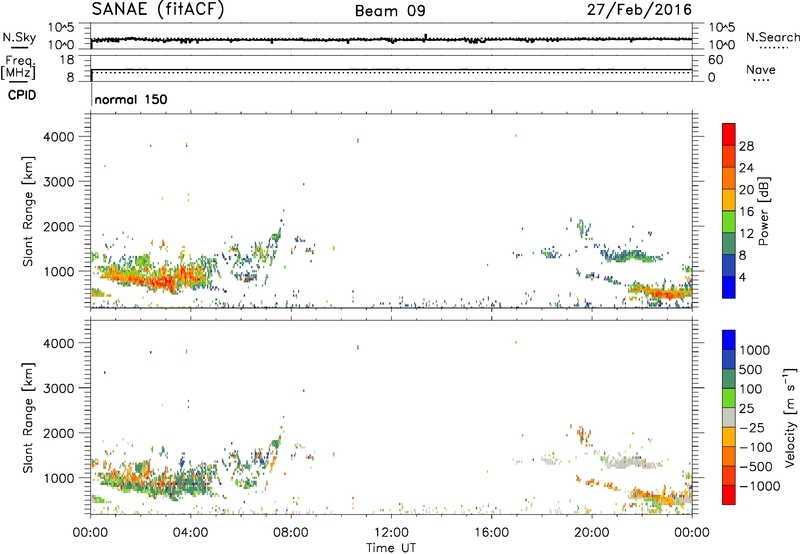The width and height of the screenshot is (800, 554).
Task: Click the "04:00" time tick label
Action: click(x=190, y=533)
